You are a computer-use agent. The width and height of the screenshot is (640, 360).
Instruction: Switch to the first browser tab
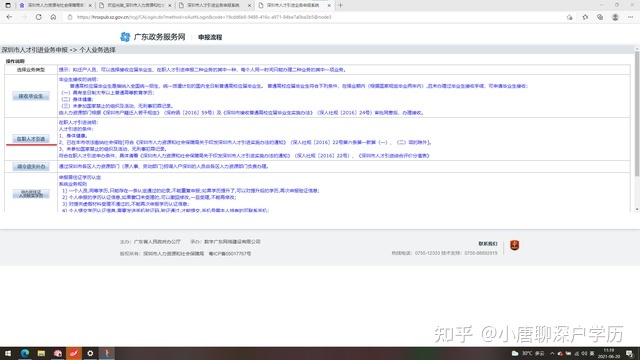coord(56,5)
